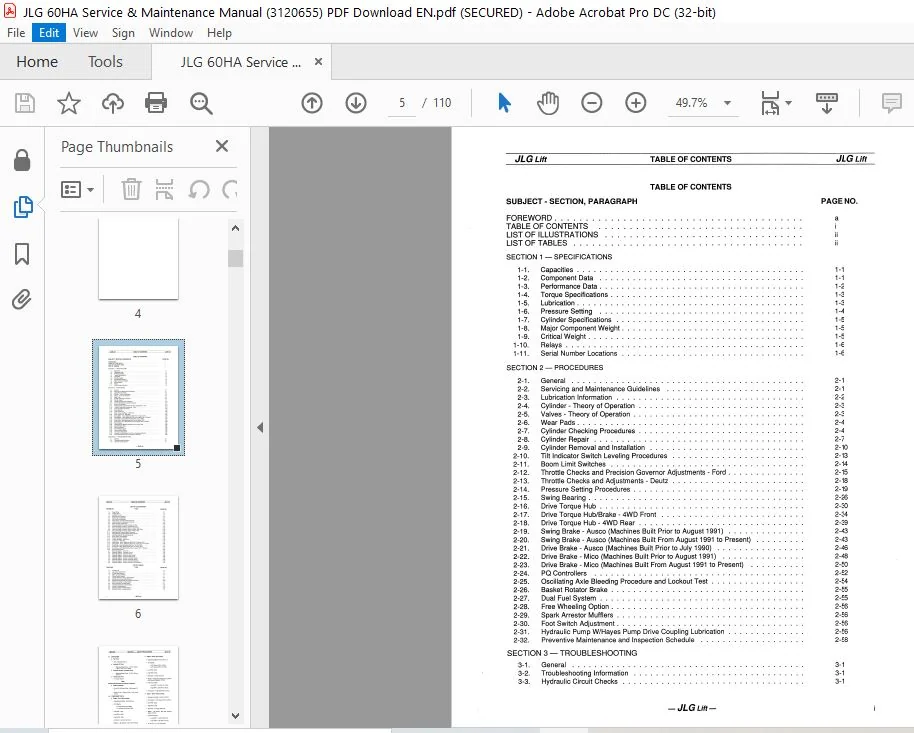The height and width of the screenshot is (733, 914).
Task: Print the document with the printer icon
Action: pyautogui.click(x=156, y=103)
